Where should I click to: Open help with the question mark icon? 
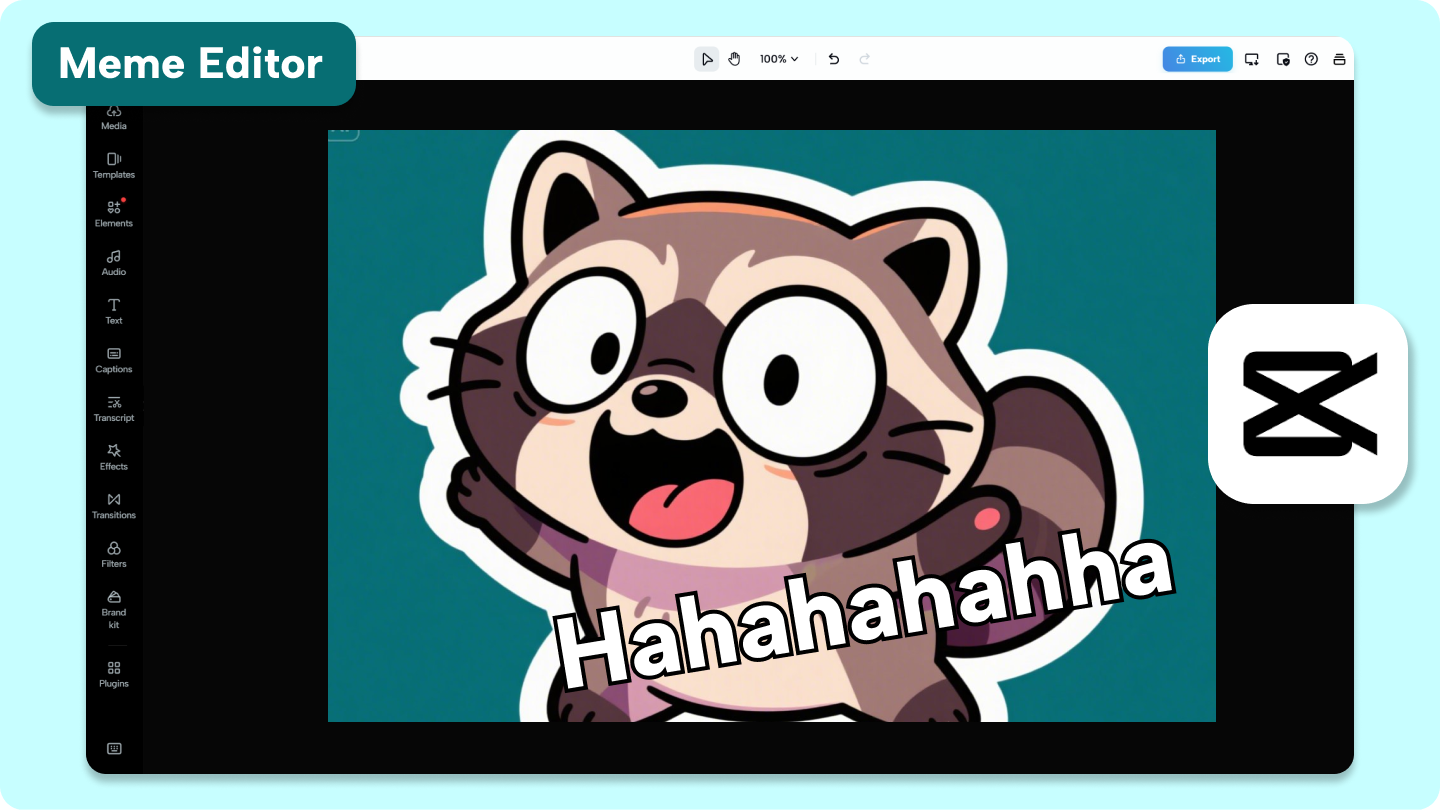point(1311,59)
